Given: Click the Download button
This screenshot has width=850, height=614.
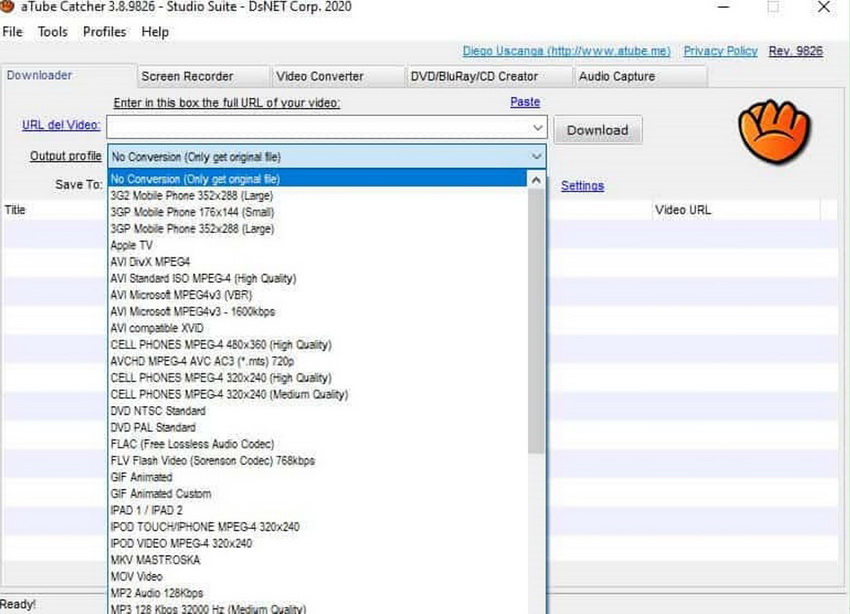Looking at the screenshot, I should tap(597, 129).
